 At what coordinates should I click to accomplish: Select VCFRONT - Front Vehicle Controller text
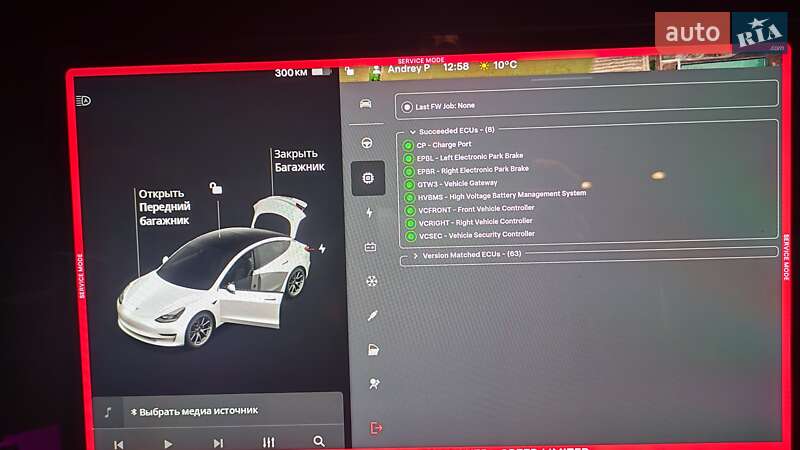tap(477, 209)
